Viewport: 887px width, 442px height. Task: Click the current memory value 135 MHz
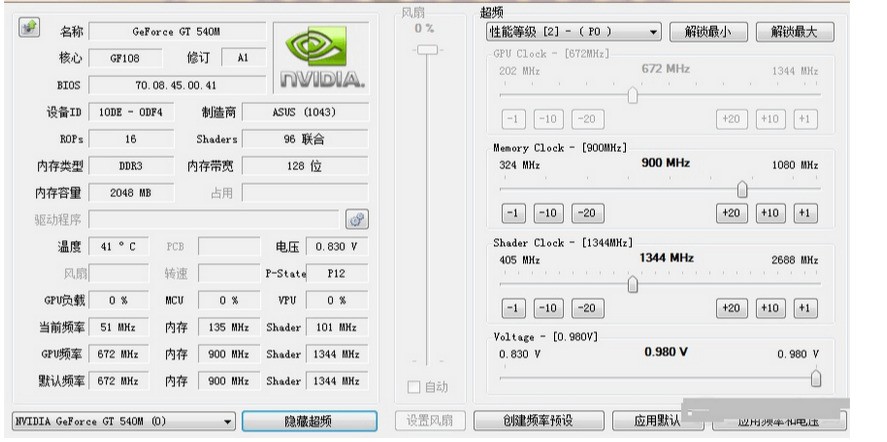tap(229, 327)
